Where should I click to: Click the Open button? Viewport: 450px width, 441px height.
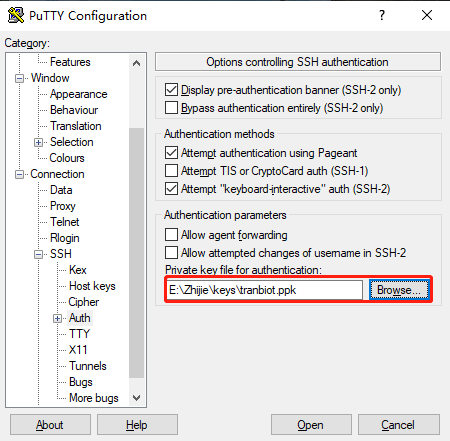(311, 425)
